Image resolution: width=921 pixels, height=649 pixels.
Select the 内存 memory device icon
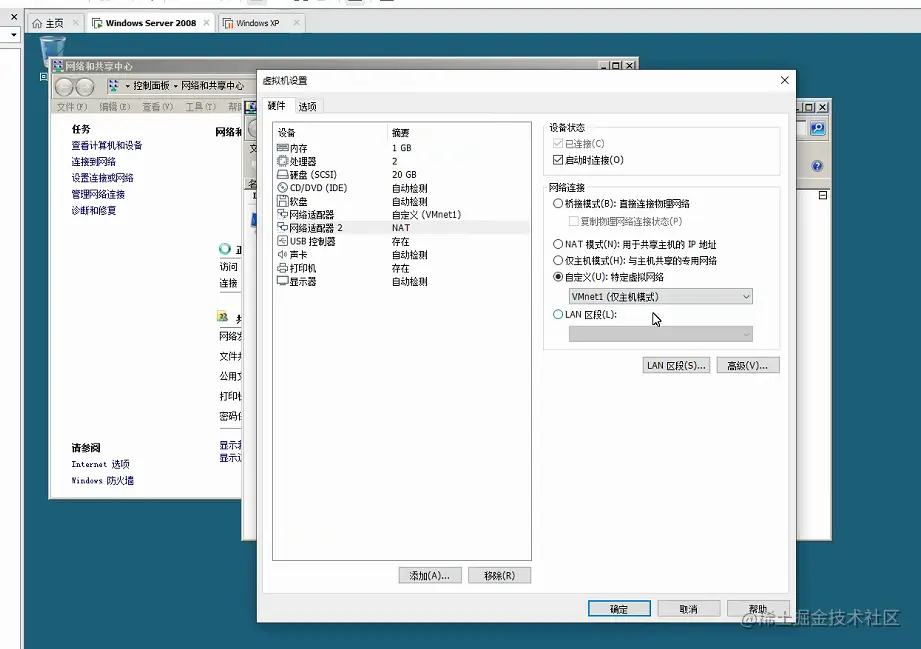click(x=283, y=148)
